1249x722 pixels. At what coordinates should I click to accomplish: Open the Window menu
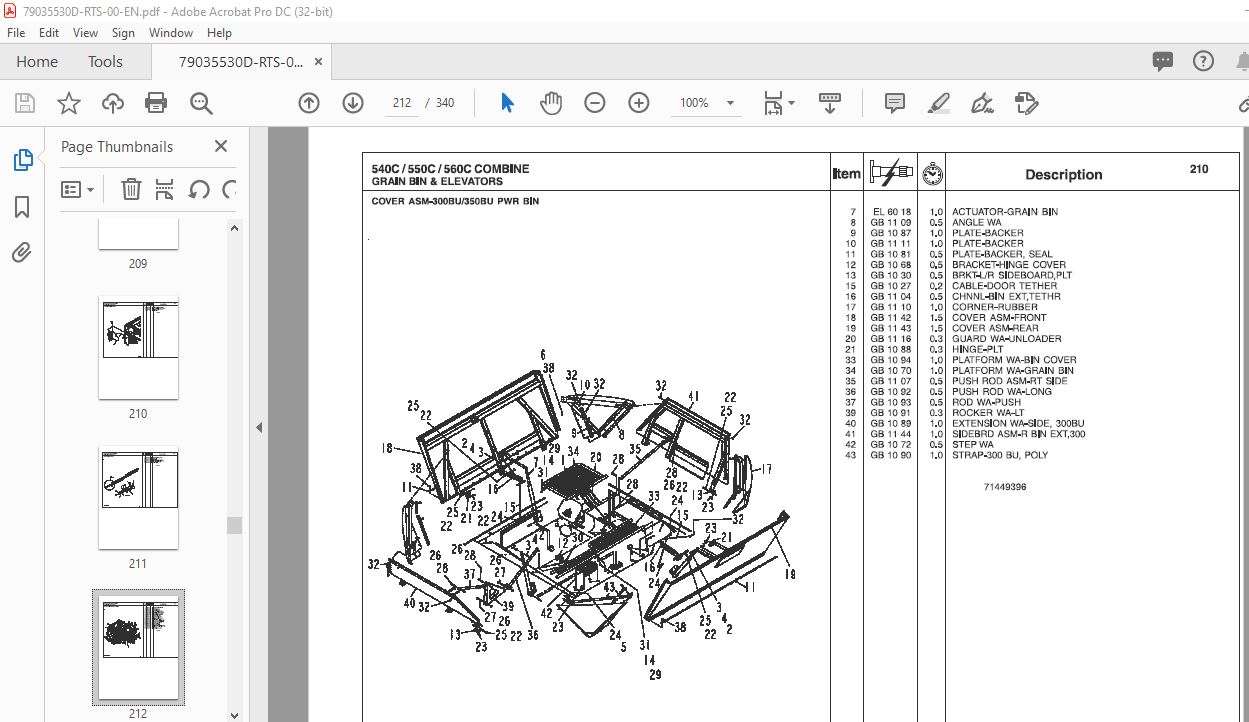[x=171, y=33]
